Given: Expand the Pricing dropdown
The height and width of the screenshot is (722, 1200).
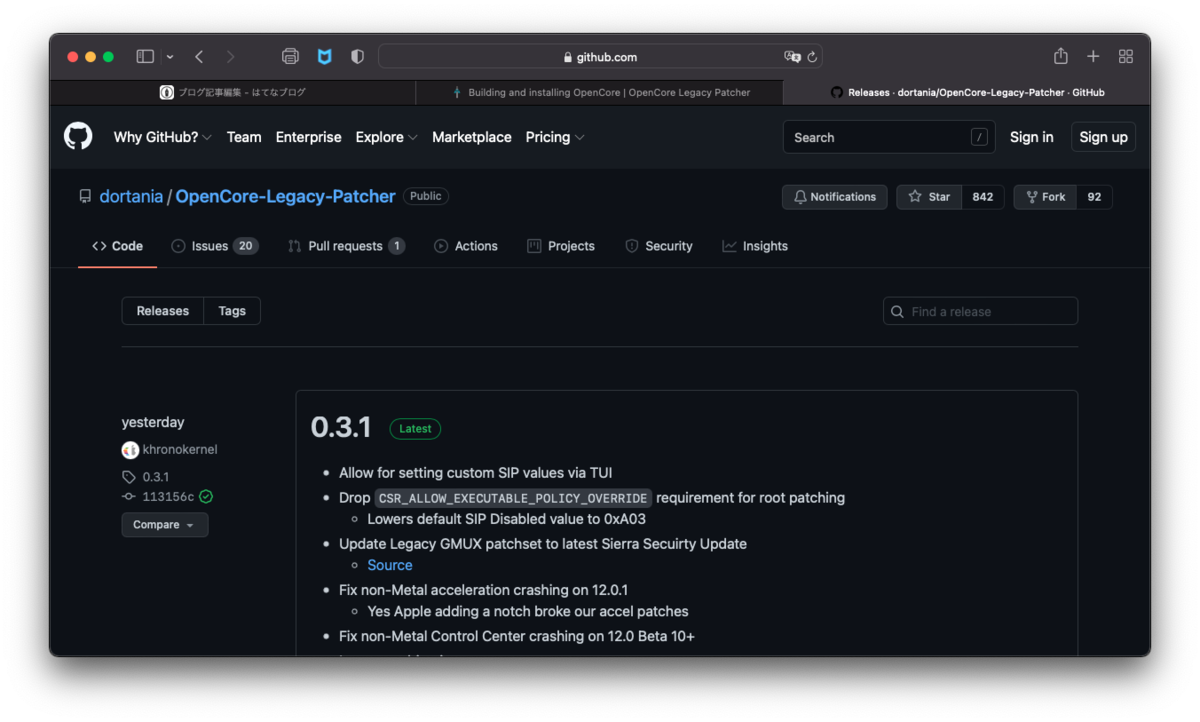Looking at the screenshot, I should click(x=555, y=137).
